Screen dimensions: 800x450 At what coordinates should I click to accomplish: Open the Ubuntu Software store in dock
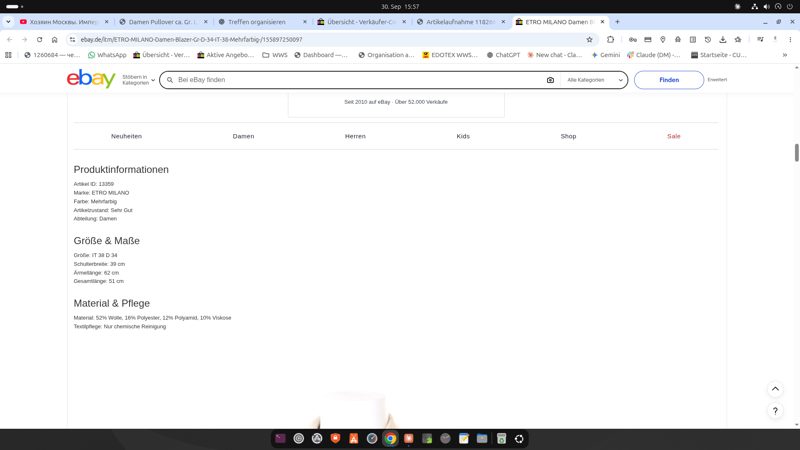point(354,439)
